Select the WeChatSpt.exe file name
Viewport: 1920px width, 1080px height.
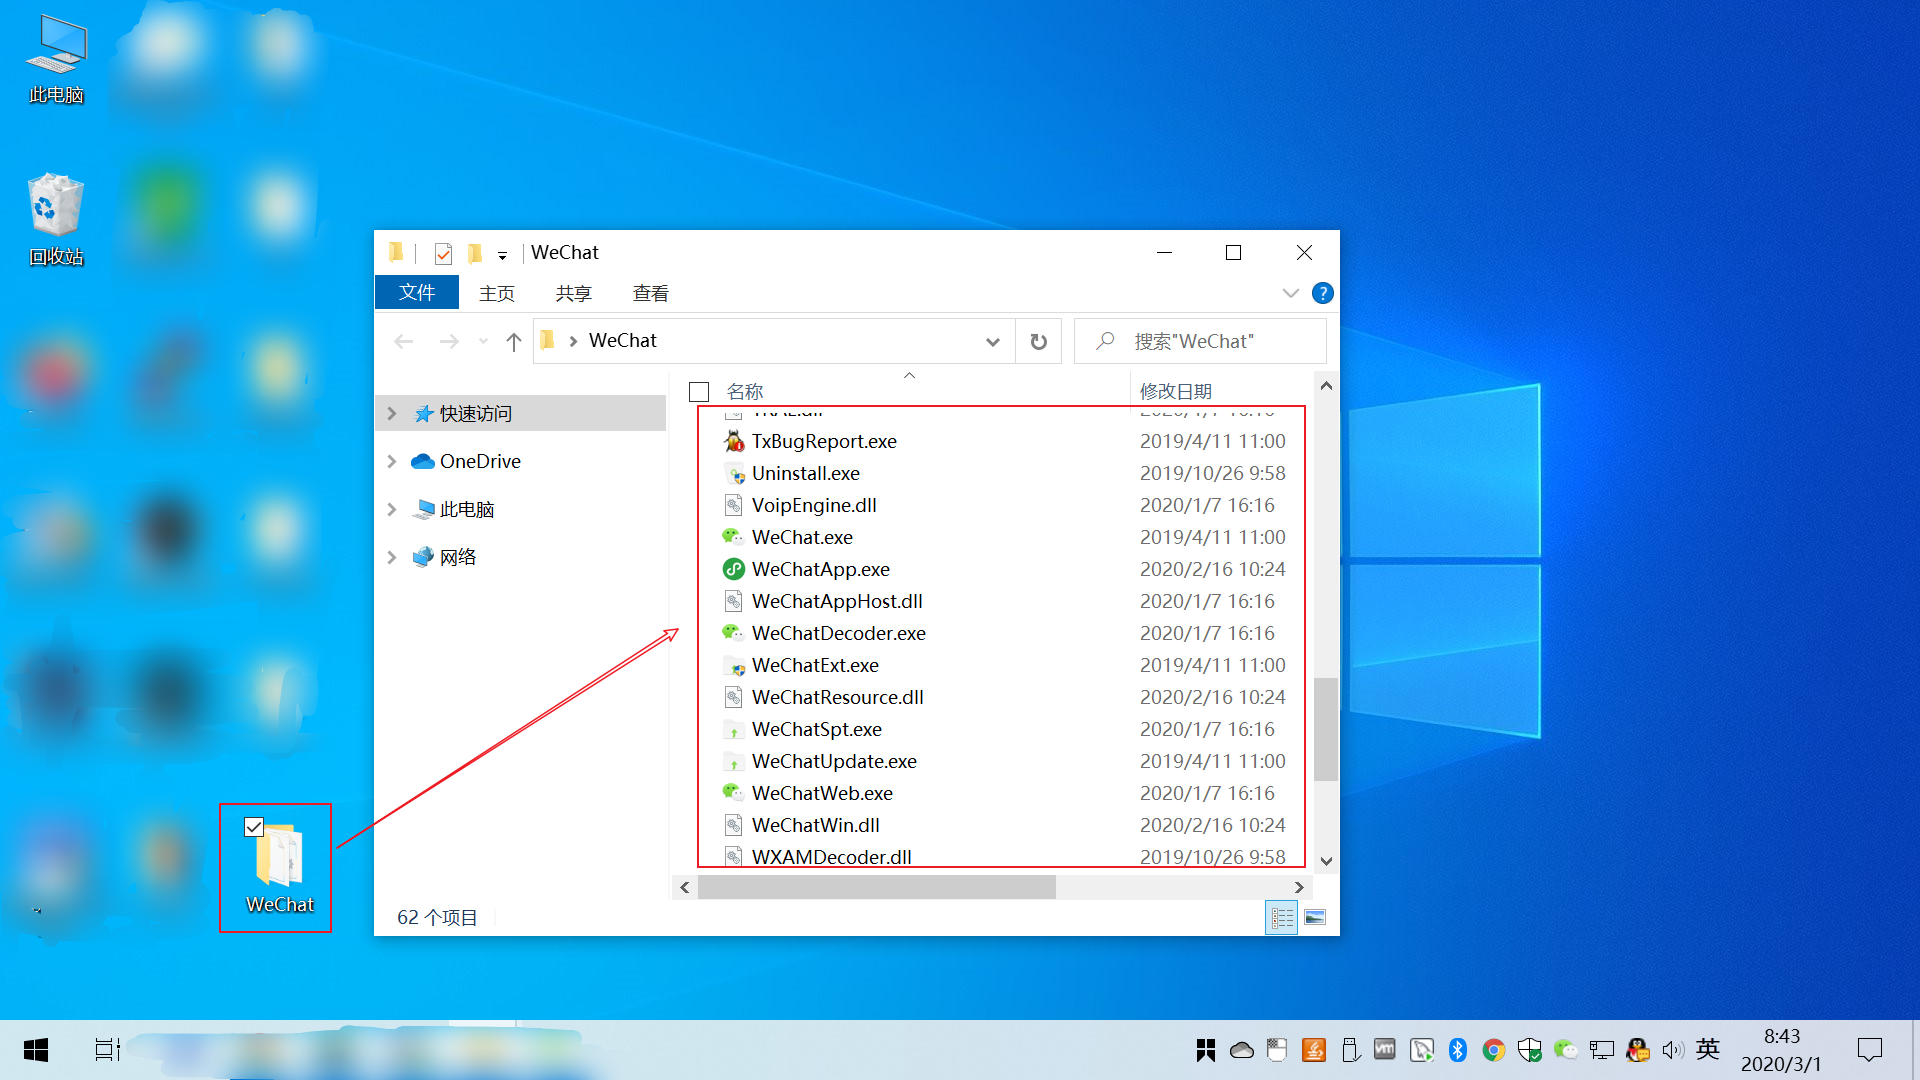817,729
